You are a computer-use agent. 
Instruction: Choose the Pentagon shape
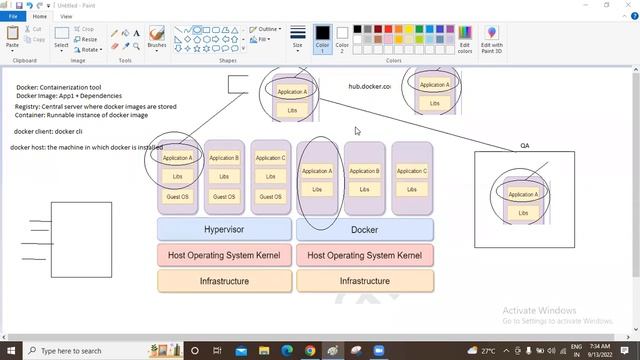197,40
